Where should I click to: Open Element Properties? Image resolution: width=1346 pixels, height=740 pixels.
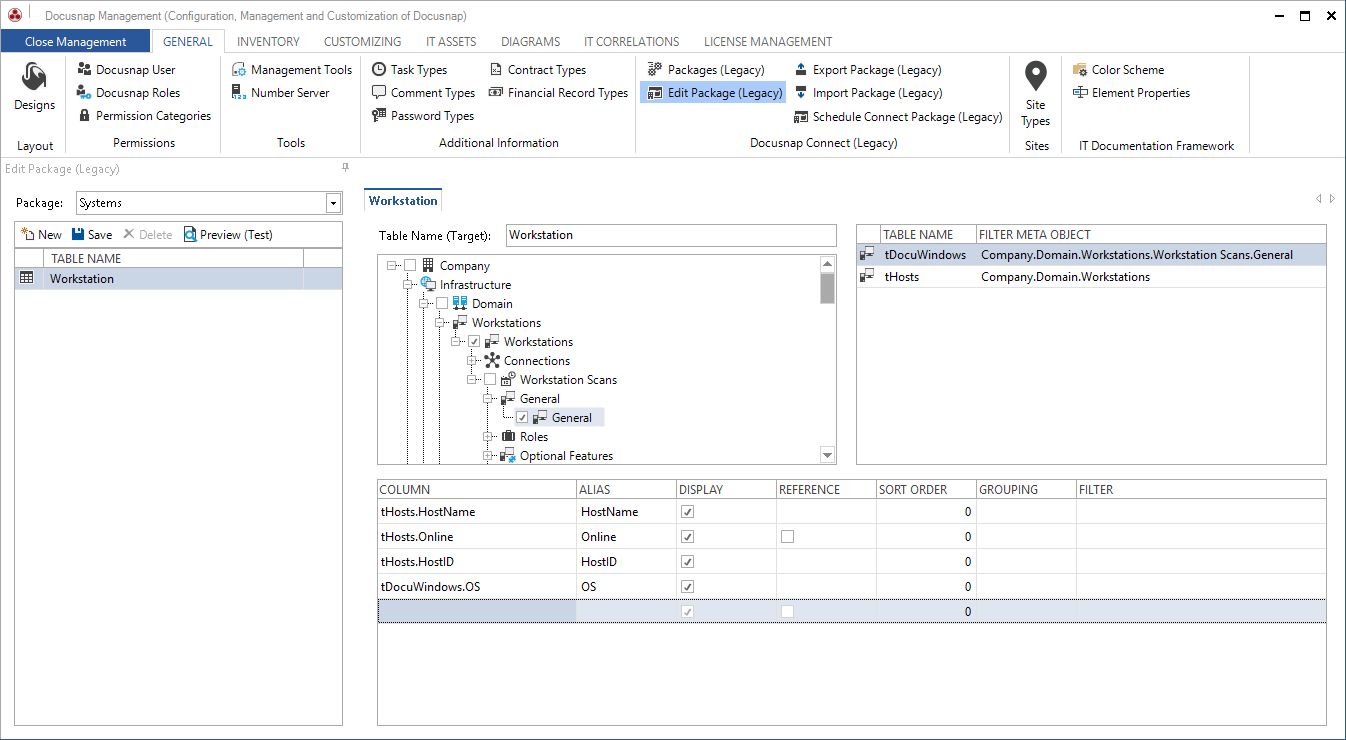[x=1131, y=93]
